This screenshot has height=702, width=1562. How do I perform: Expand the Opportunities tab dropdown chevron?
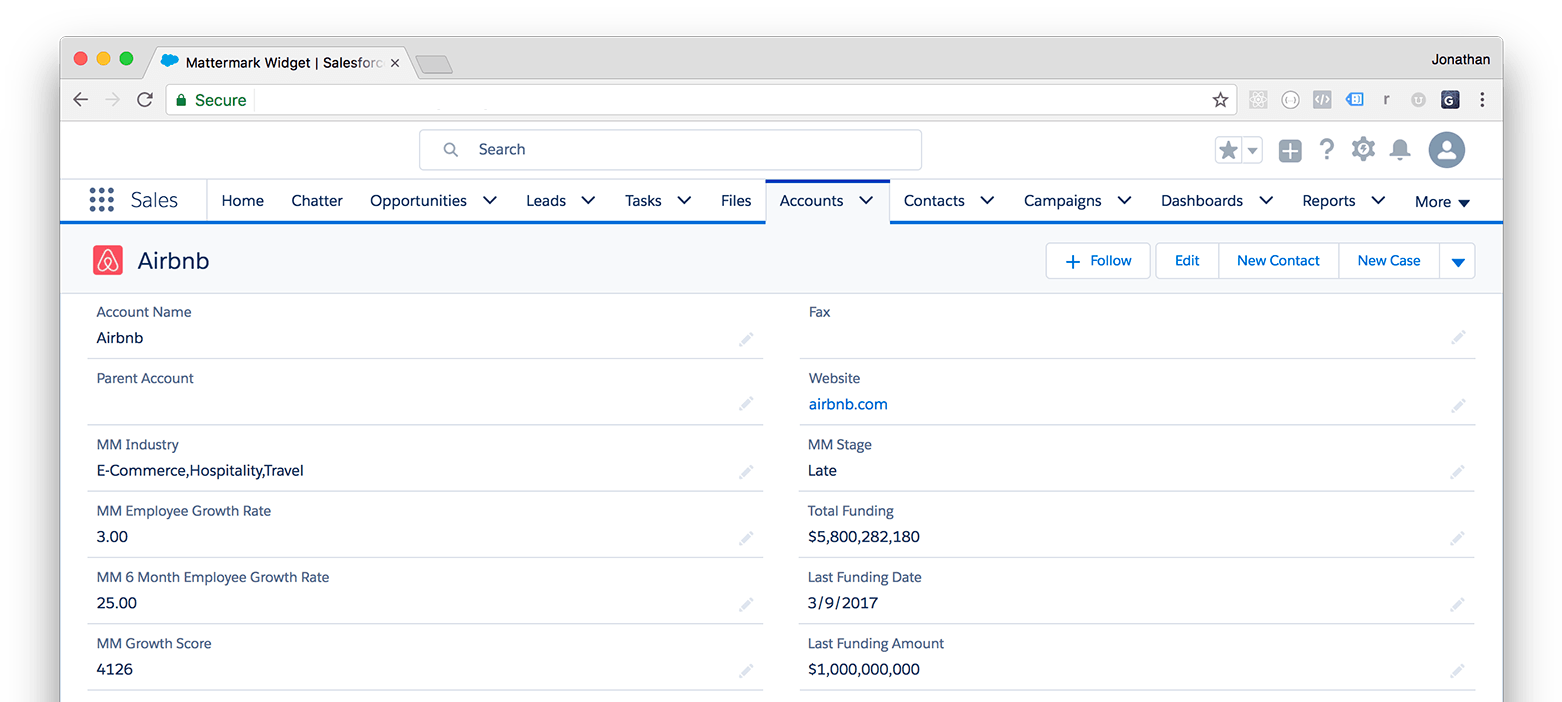(x=490, y=200)
